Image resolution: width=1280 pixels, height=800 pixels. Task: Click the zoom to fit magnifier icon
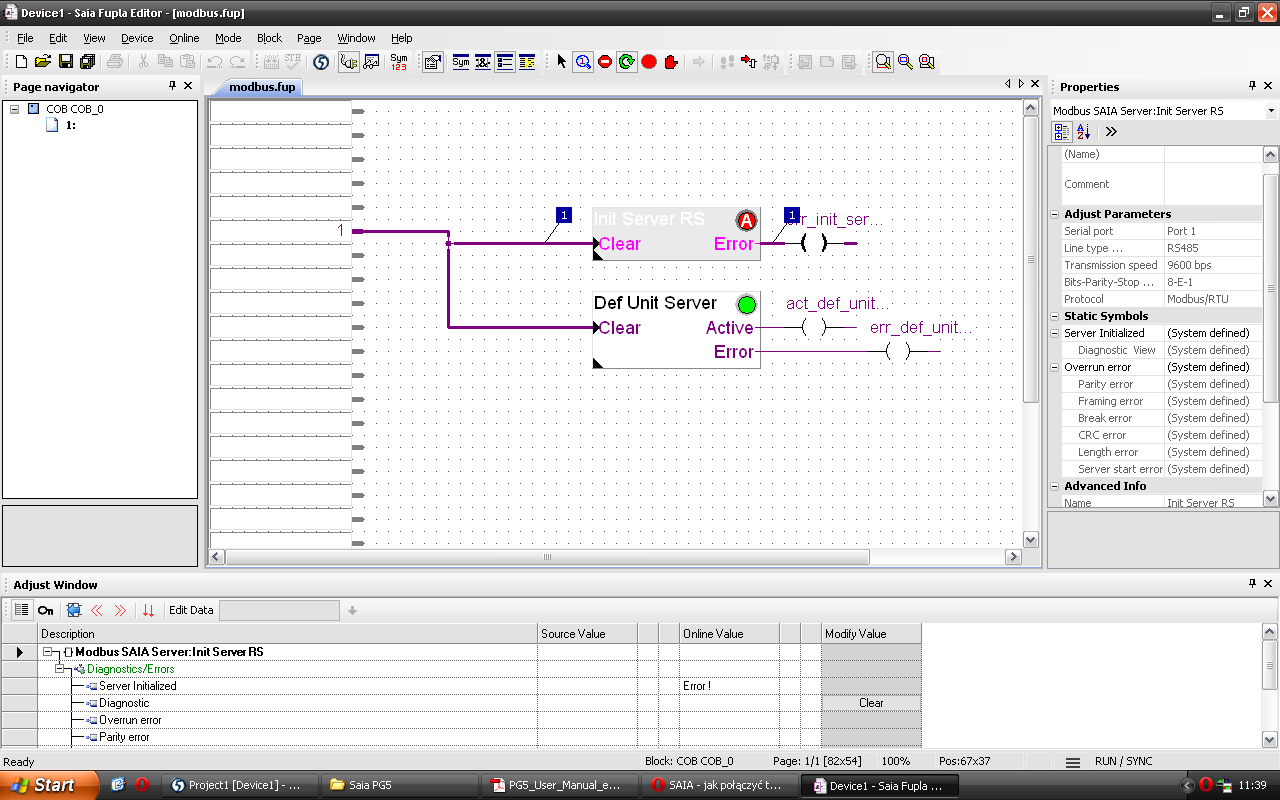(883, 62)
